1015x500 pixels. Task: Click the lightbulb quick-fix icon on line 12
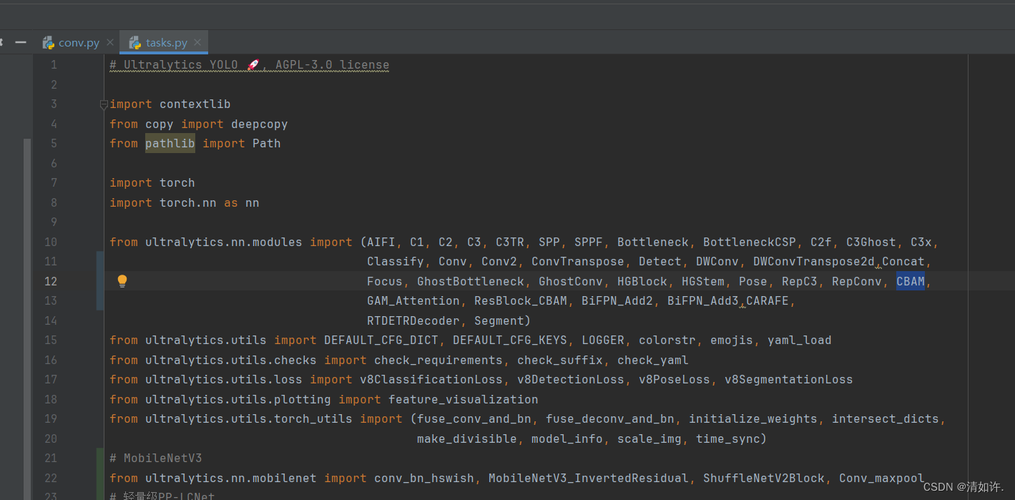[x=122, y=282]
